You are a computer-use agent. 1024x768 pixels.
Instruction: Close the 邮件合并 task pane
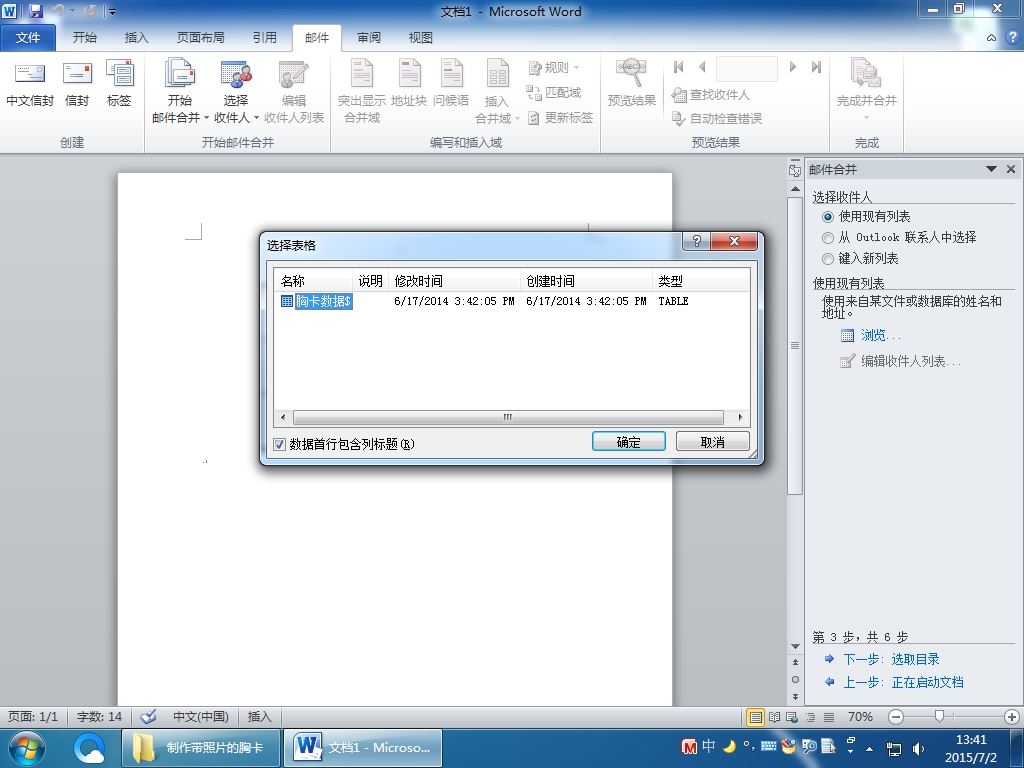(x=1011, y=169)
